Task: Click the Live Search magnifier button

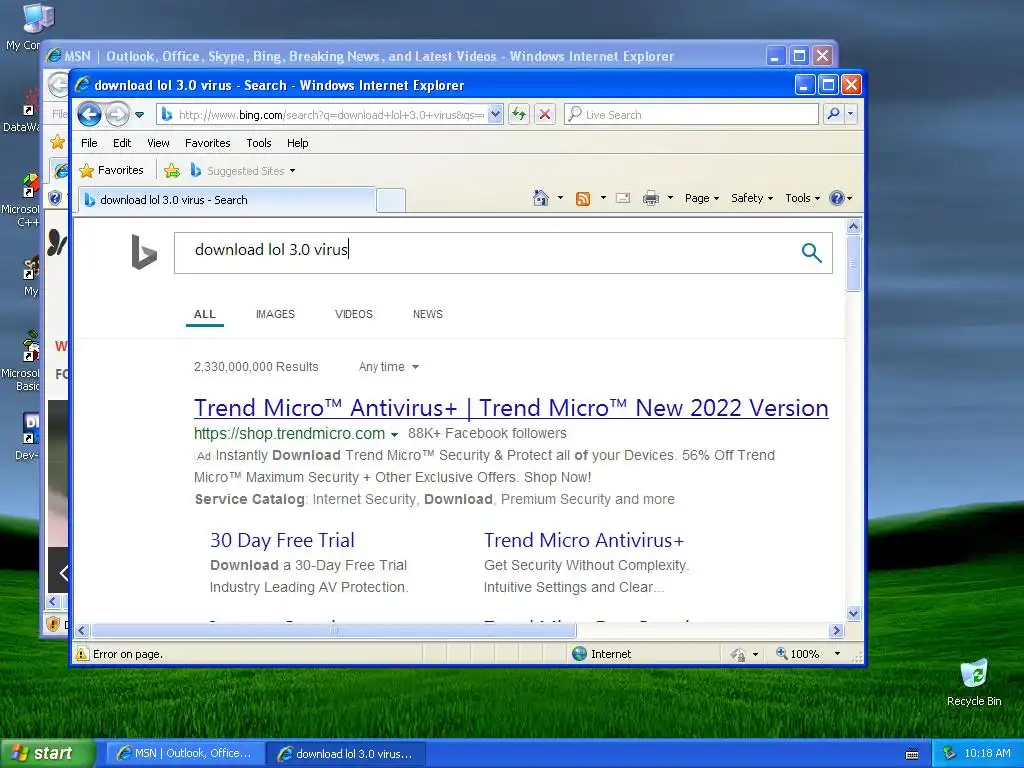Action: (x=833, y=114)
